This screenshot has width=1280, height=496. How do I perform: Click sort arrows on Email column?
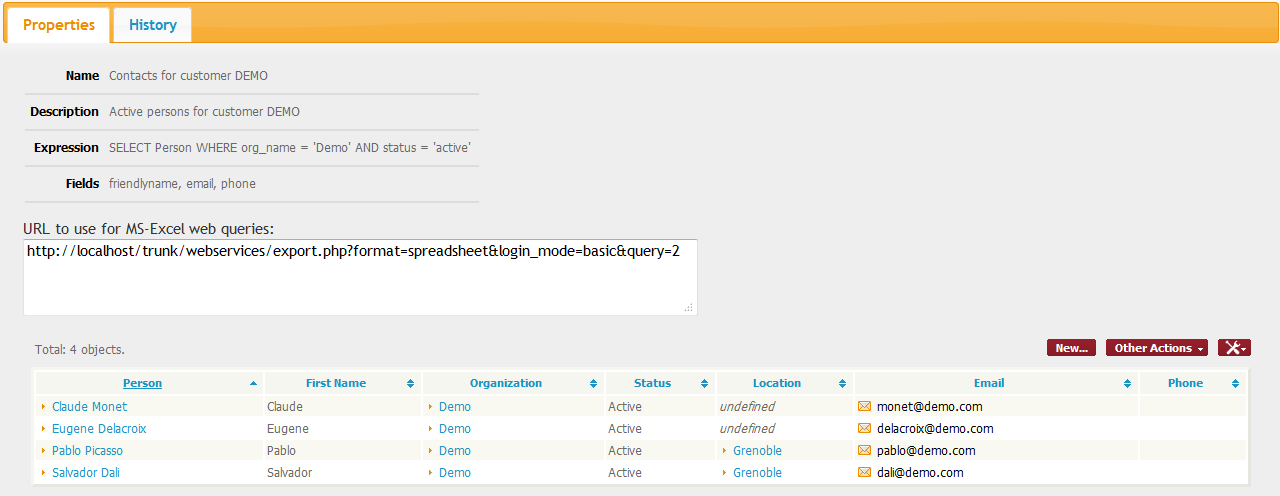1127,384
